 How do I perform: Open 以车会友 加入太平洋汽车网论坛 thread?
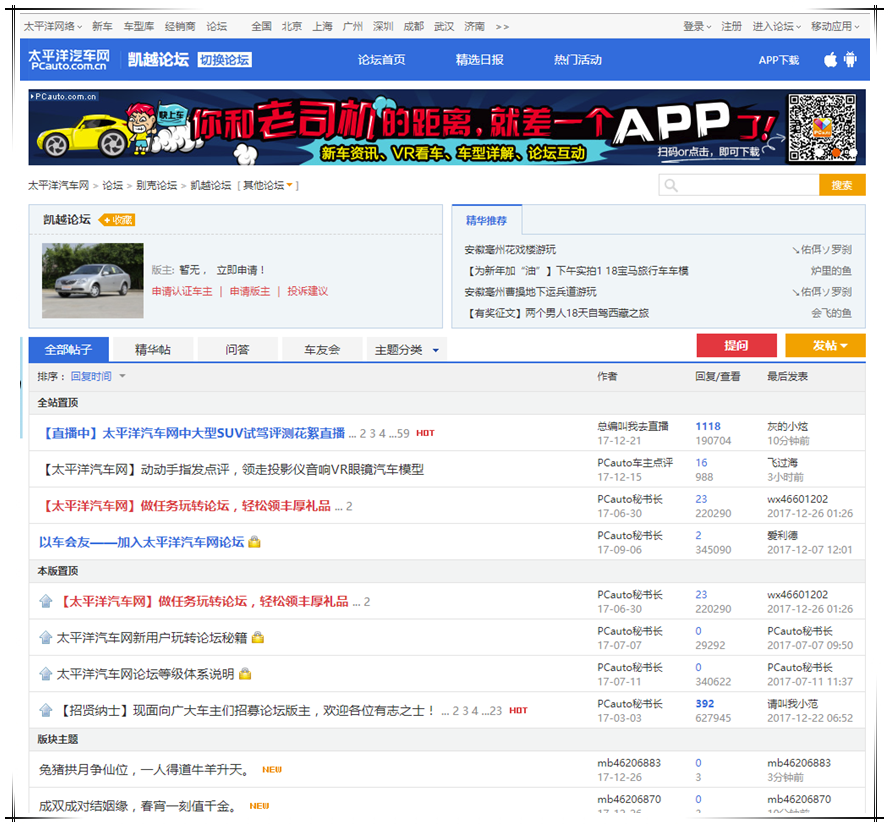pos(141,542)
